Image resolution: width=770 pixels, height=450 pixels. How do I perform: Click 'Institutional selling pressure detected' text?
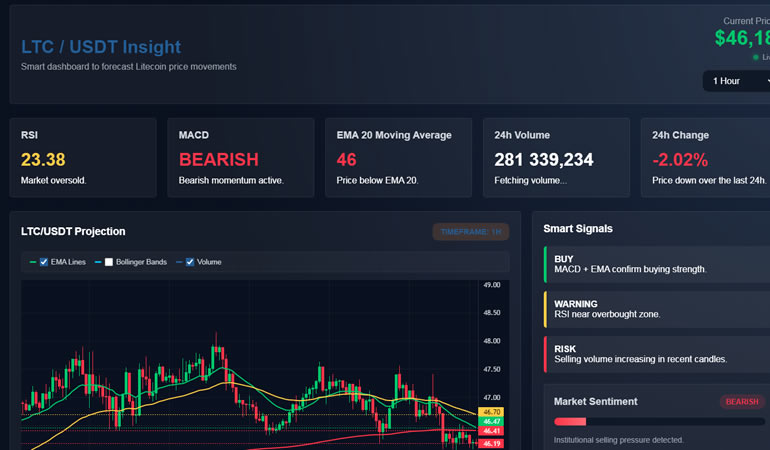pyautogui.click(x=618, y=440)
